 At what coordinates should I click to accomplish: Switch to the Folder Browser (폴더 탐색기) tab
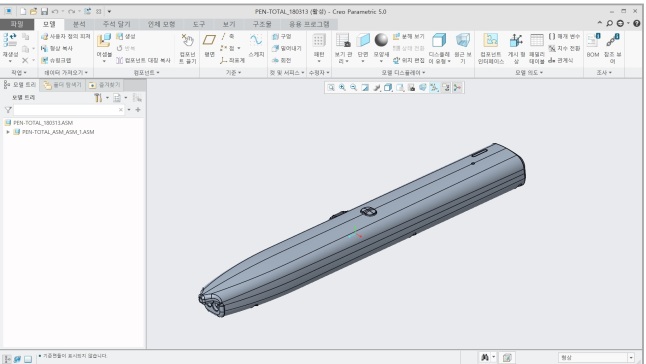coord(63,85)
